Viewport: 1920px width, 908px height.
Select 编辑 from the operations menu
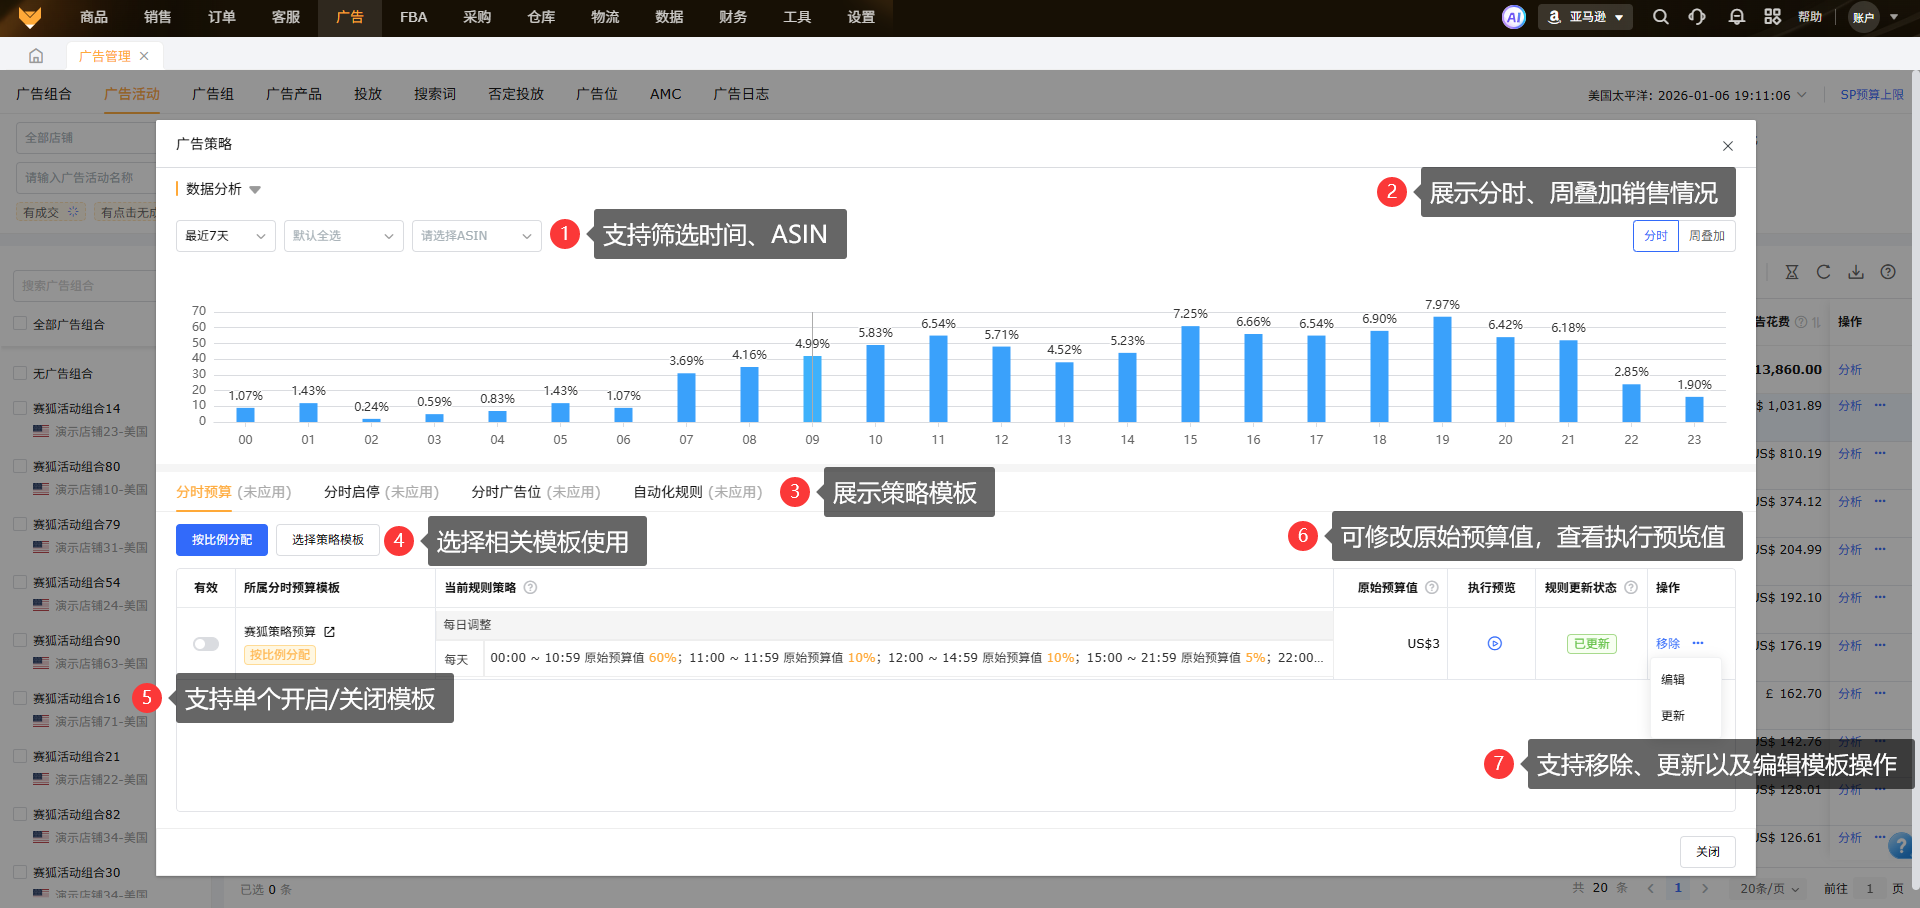coord(1673,680)
